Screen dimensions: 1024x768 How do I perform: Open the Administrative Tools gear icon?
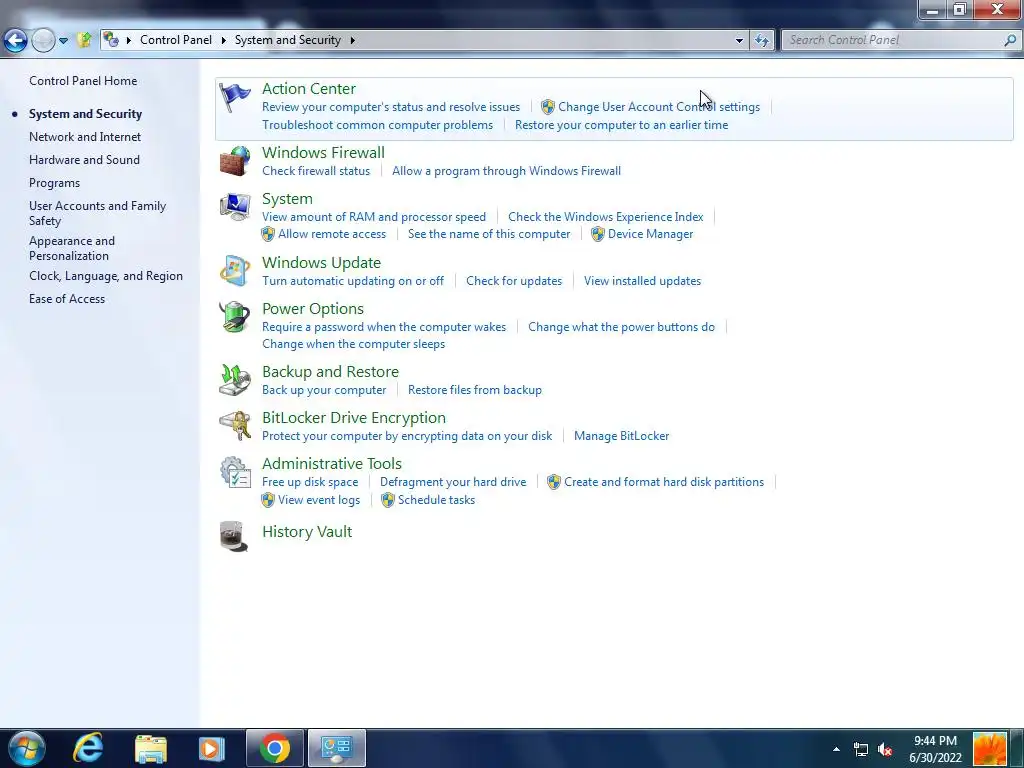[x=234, y=472]
